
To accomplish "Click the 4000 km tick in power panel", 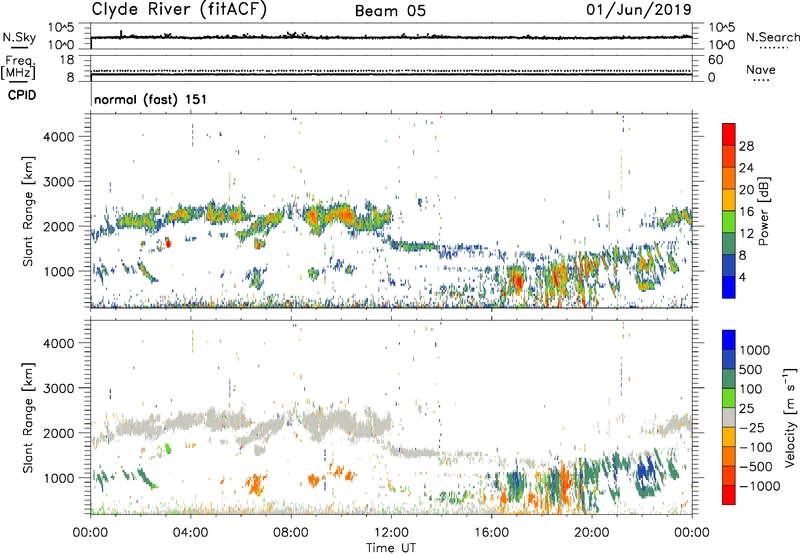I will pos(58,137).
